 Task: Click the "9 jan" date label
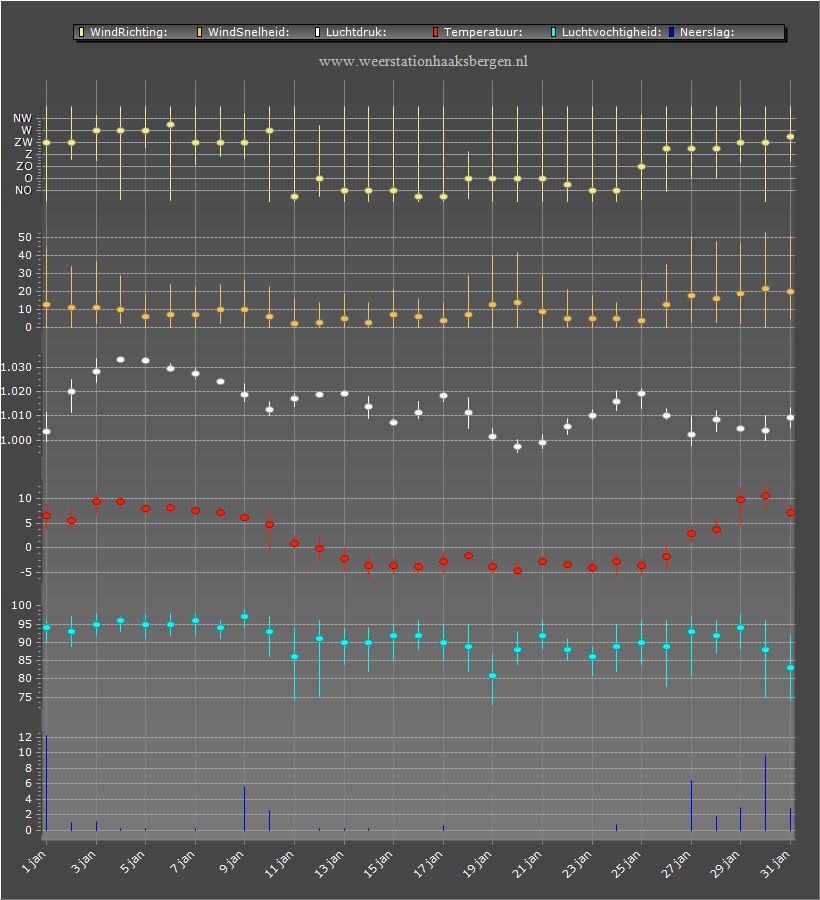coord(232,862)
